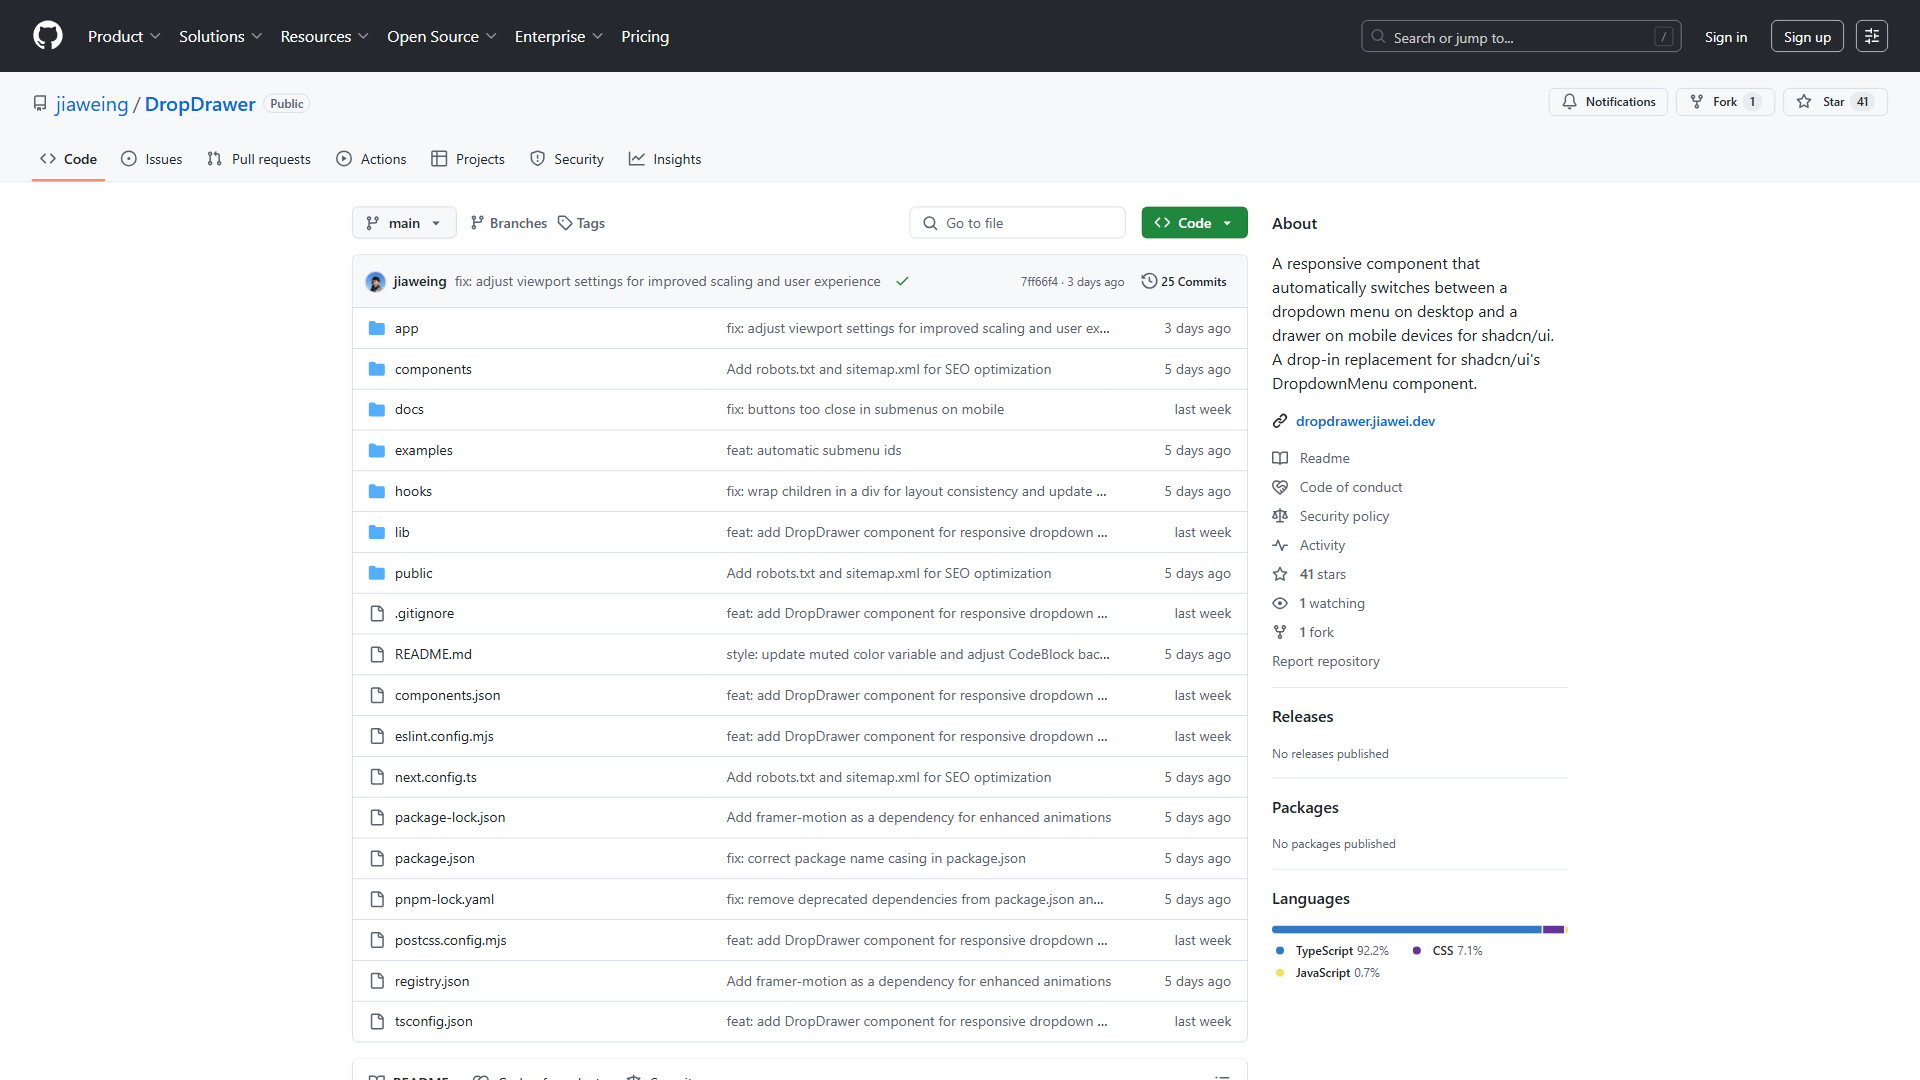The image size is (1920, 1080).
Task: Switch to the Insights tab
Action: tap(665, 159)
